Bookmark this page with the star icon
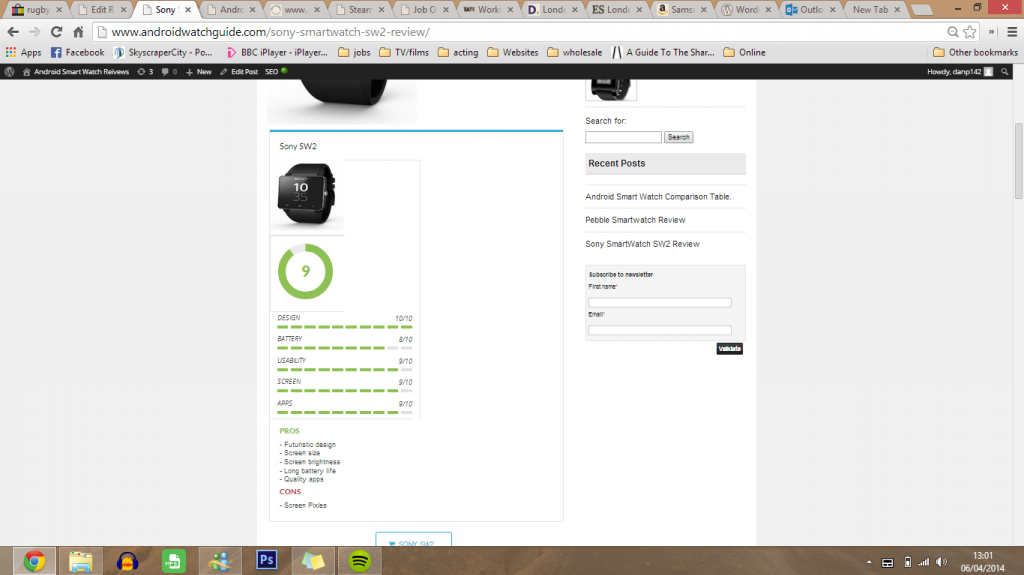1024x575 pixels. 969,32
